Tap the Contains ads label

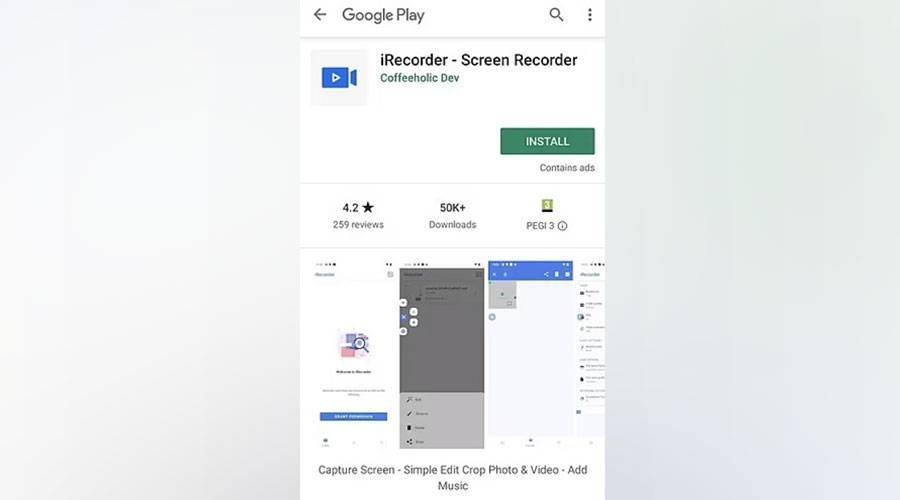(x=567, y=168)
